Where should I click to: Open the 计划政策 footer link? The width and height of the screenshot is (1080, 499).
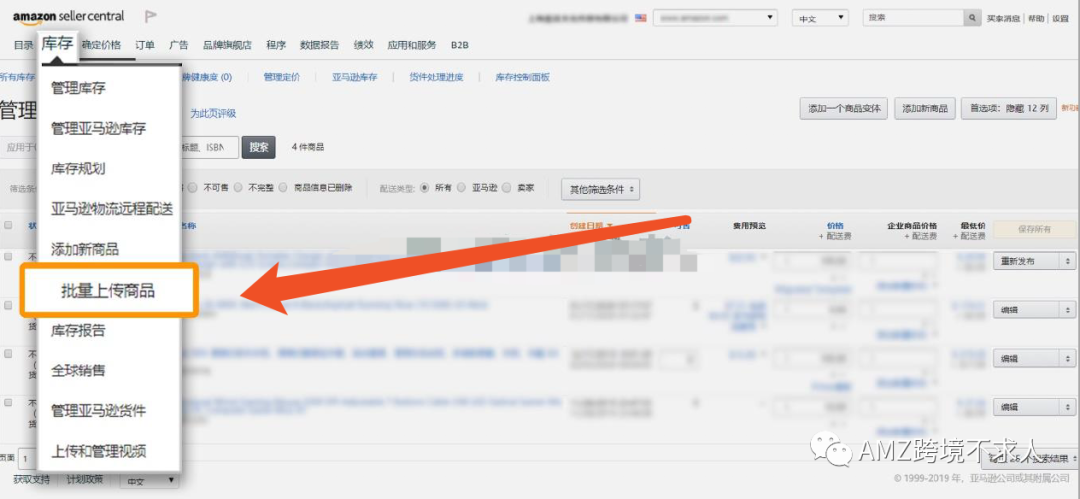[85, 480]
